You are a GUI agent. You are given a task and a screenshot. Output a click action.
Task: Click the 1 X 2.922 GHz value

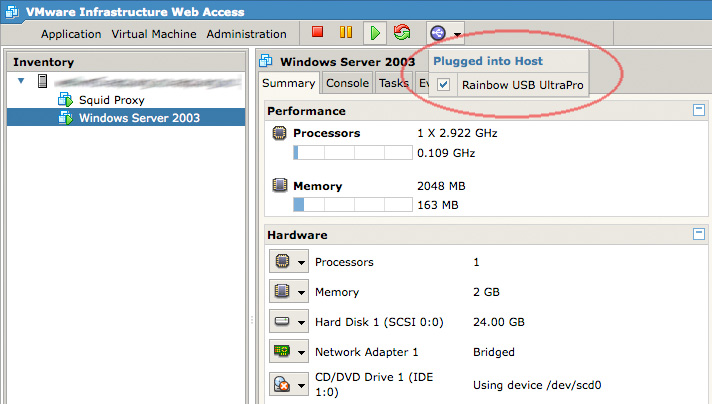point(457,133)
